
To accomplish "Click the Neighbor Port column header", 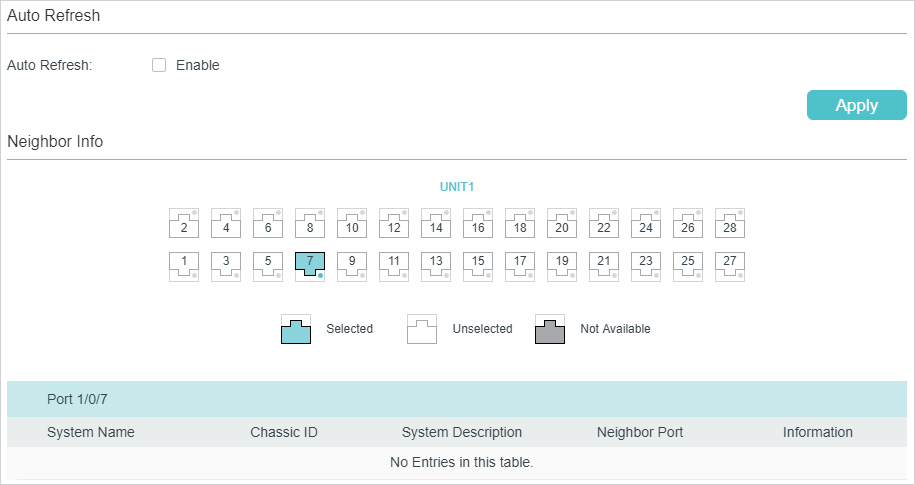I will (x=640, y=432).
